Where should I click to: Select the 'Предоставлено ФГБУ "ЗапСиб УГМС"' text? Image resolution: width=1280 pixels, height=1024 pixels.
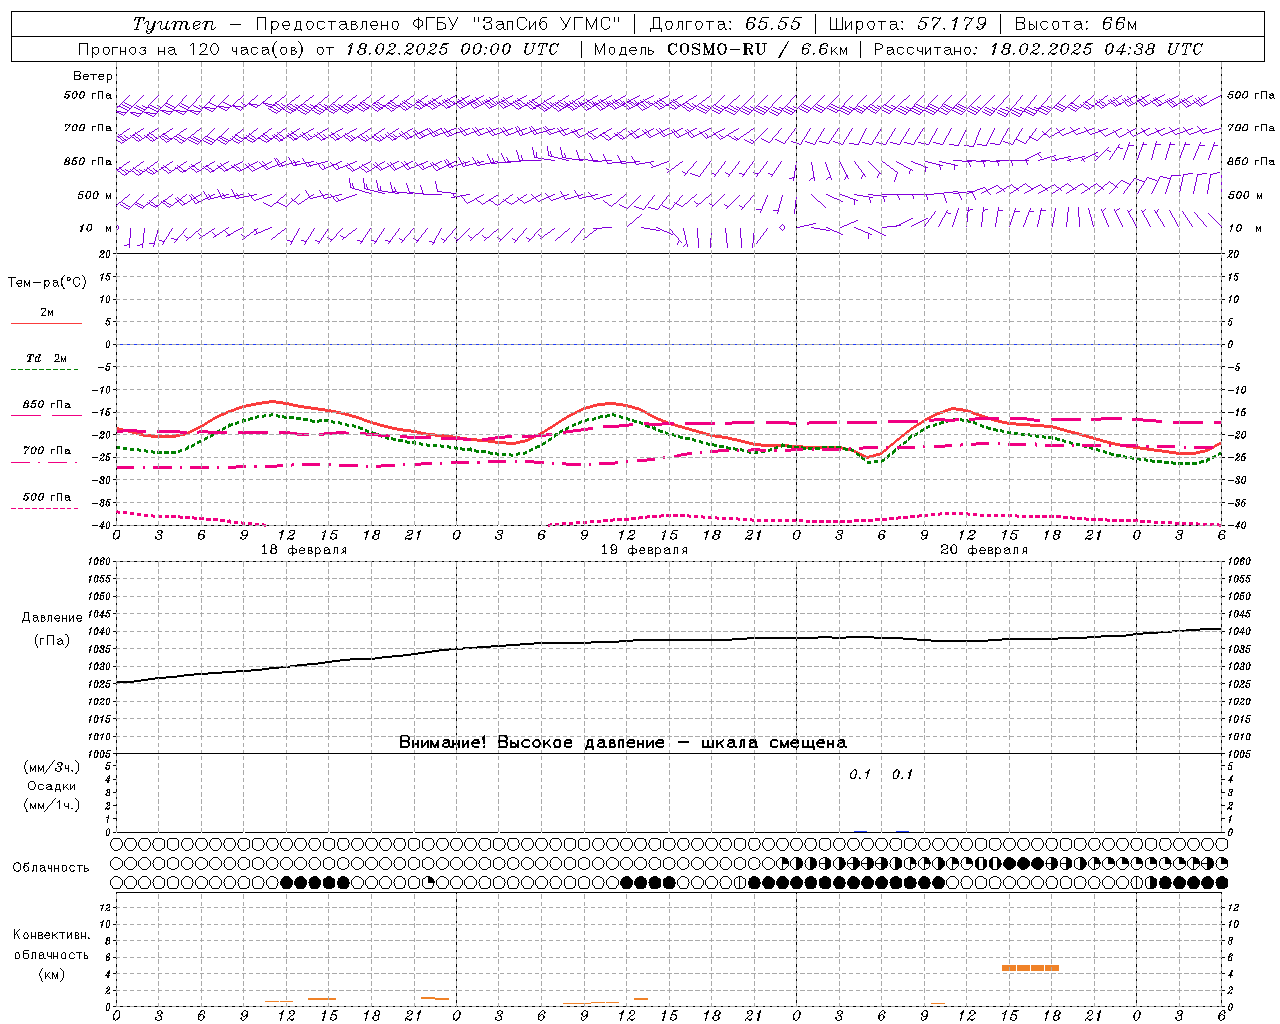pos(438,24)
